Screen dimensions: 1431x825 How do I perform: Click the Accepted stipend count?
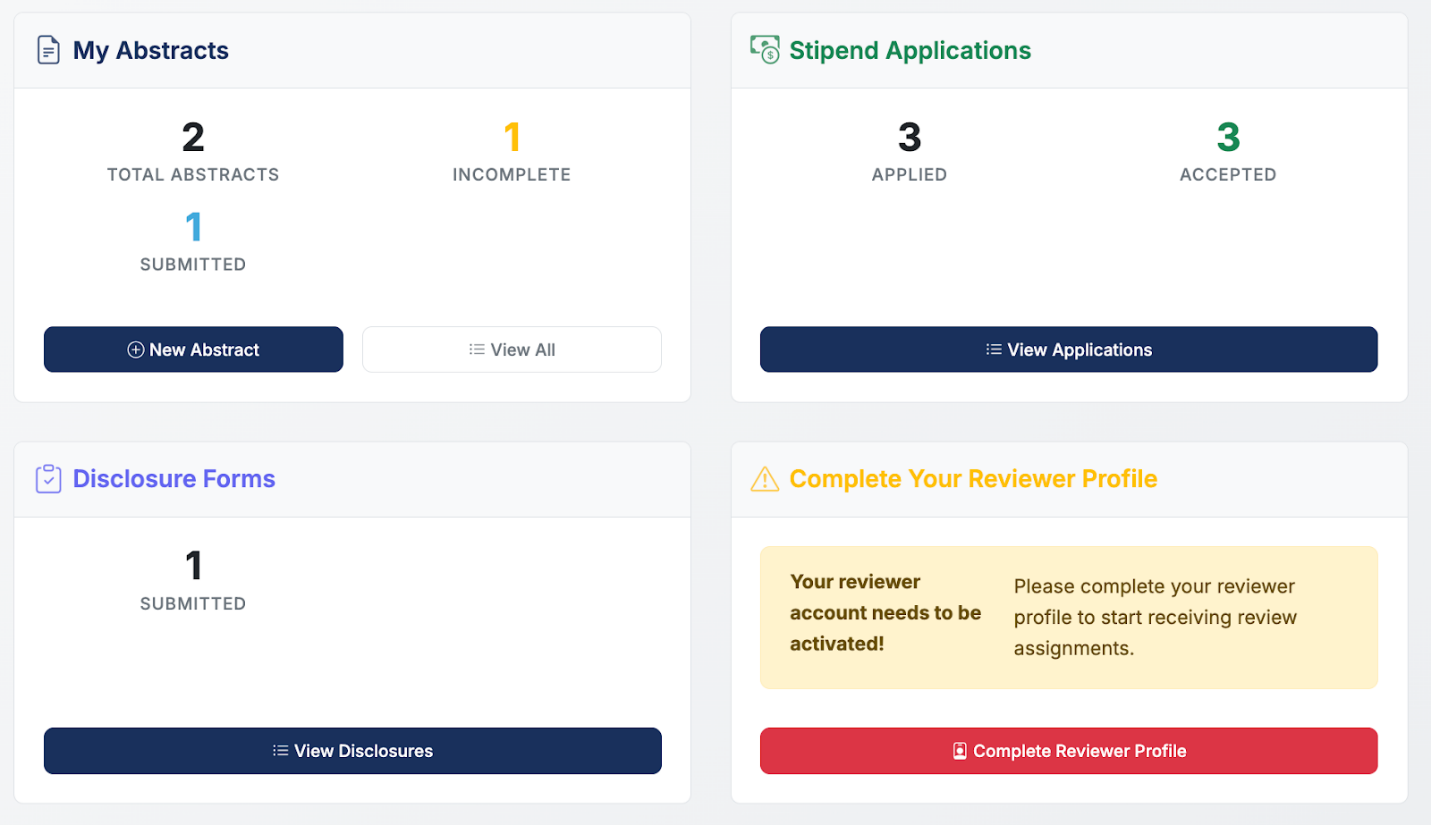pos(1228,138)
